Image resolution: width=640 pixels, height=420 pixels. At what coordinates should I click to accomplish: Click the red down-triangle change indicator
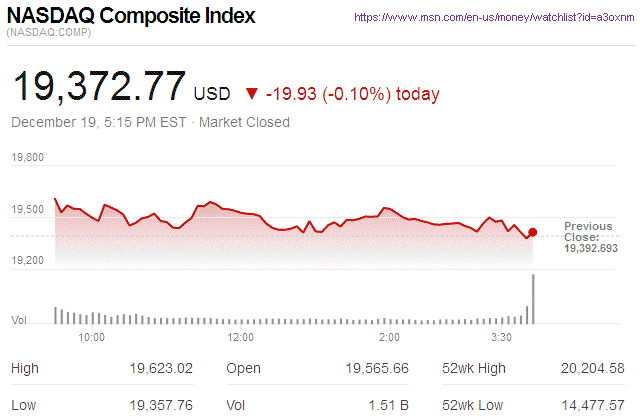coord(250,94)
